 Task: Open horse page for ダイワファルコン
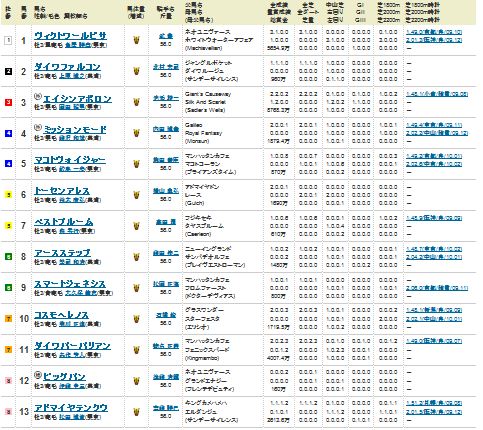(x=67, y=67)
